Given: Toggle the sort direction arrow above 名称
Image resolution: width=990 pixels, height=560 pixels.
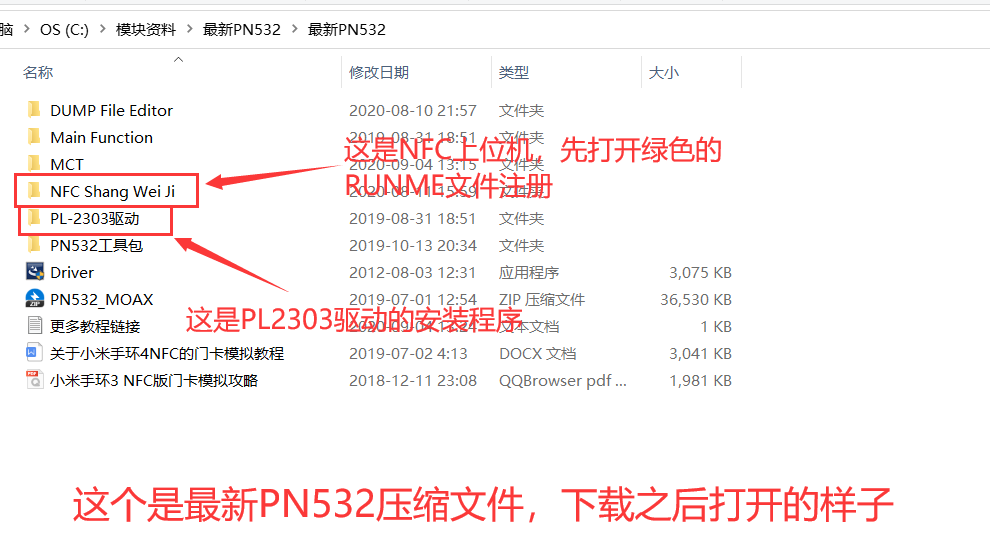Looking at the screenshot, I should pyautogui.click(x=179, y=59).
